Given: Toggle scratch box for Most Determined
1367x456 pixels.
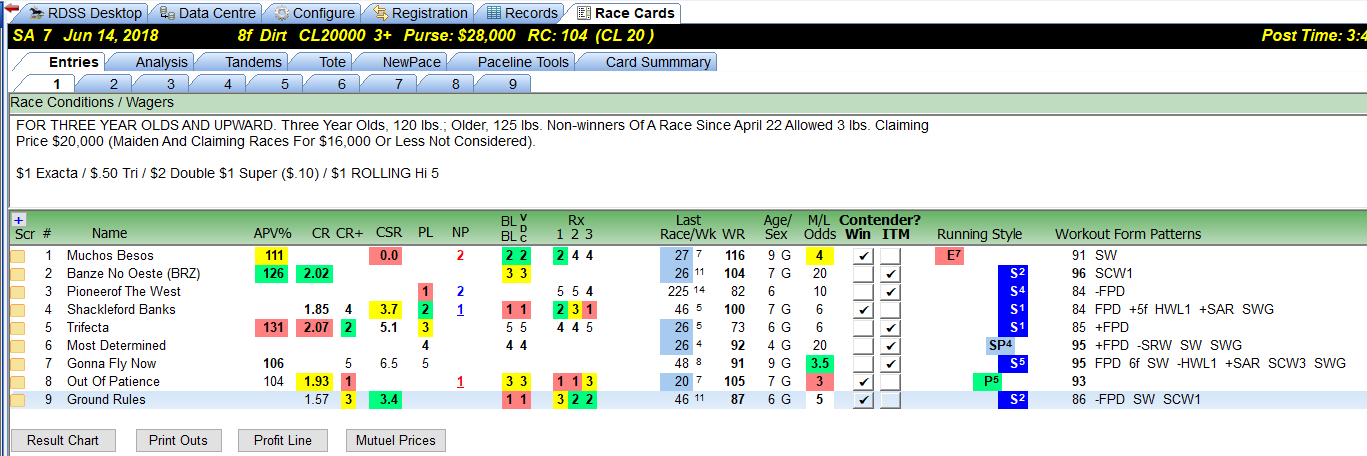Looking at the screenshot, I should tap(18, 346).
